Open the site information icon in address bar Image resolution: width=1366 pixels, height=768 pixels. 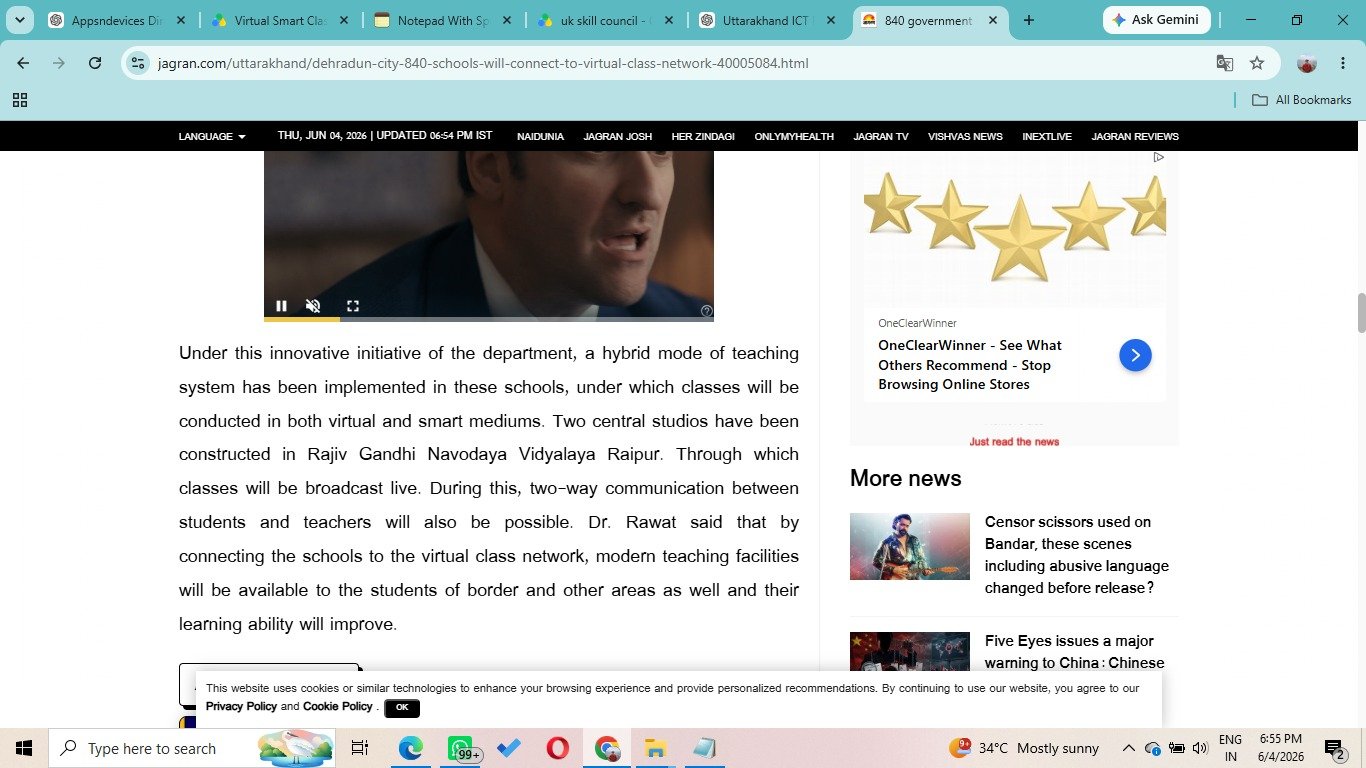[139, 63]
